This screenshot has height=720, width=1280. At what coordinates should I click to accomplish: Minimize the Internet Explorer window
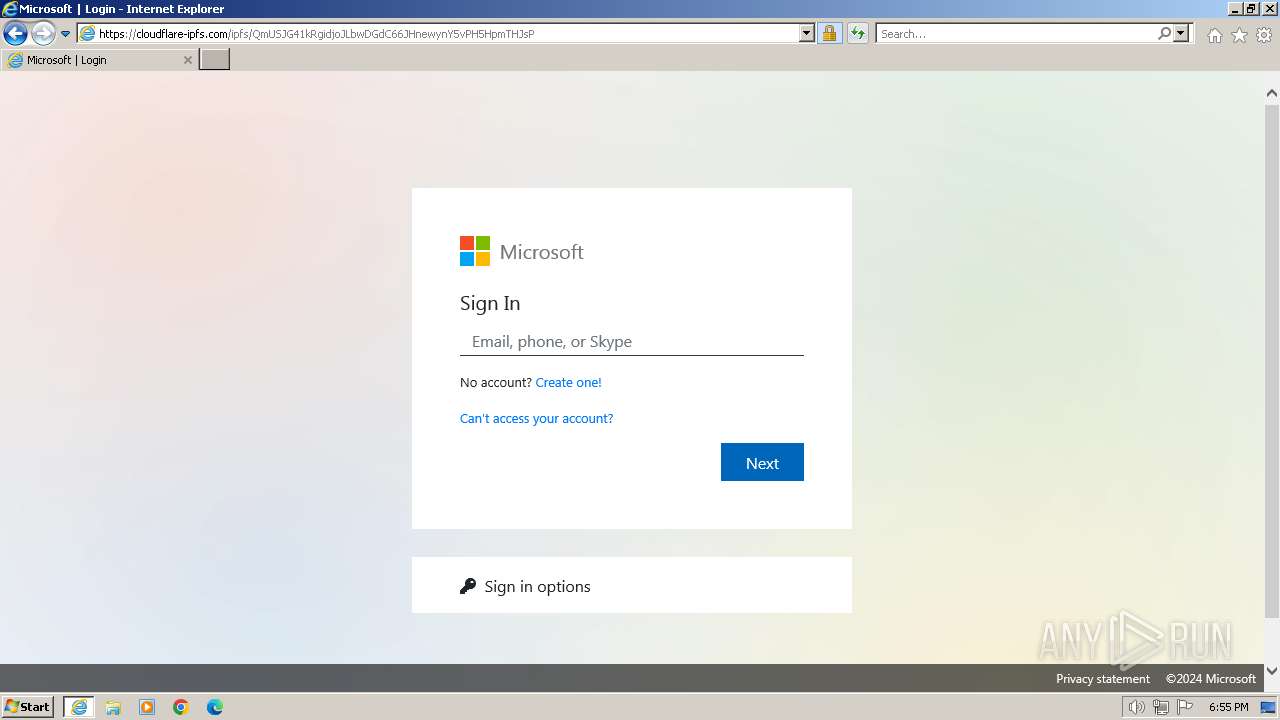[1235, 8]
